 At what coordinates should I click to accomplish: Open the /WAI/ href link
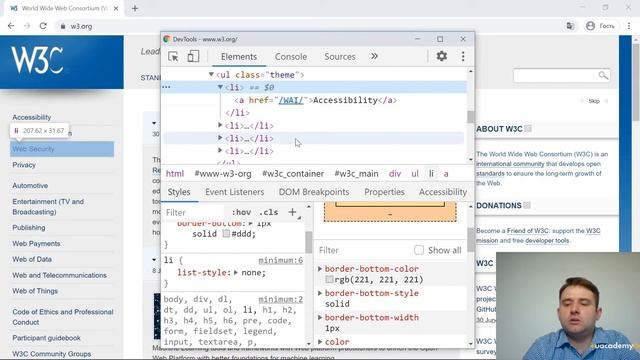(291, 100)
